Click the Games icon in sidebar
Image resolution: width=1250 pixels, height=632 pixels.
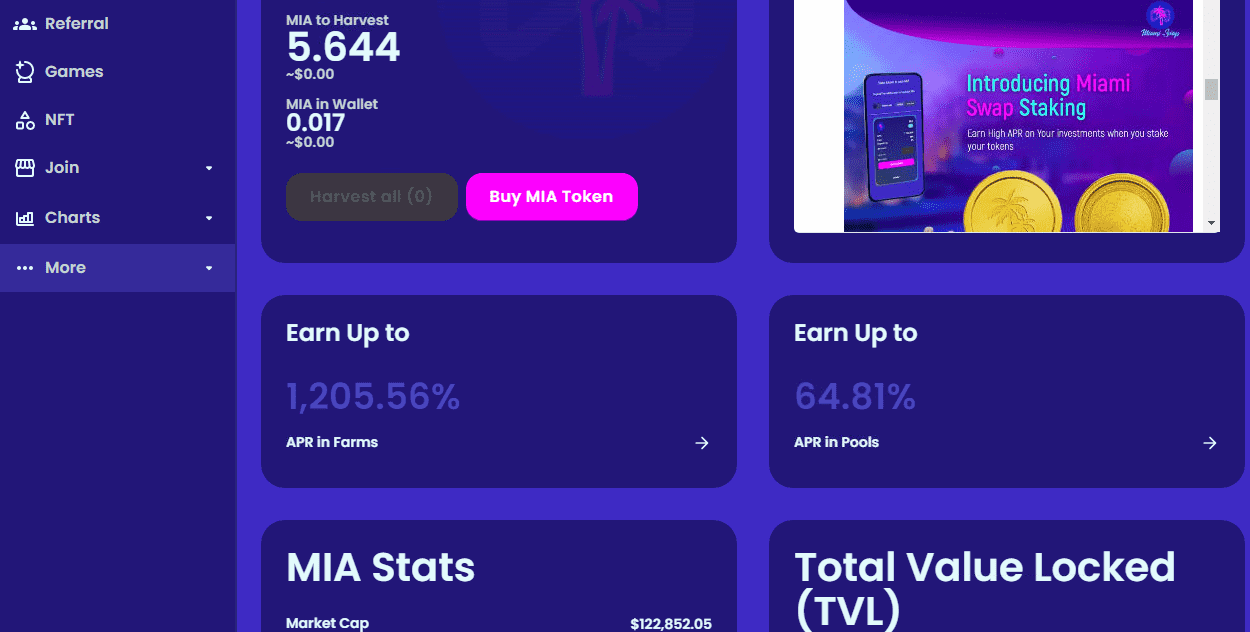click(x=25, y=72)
